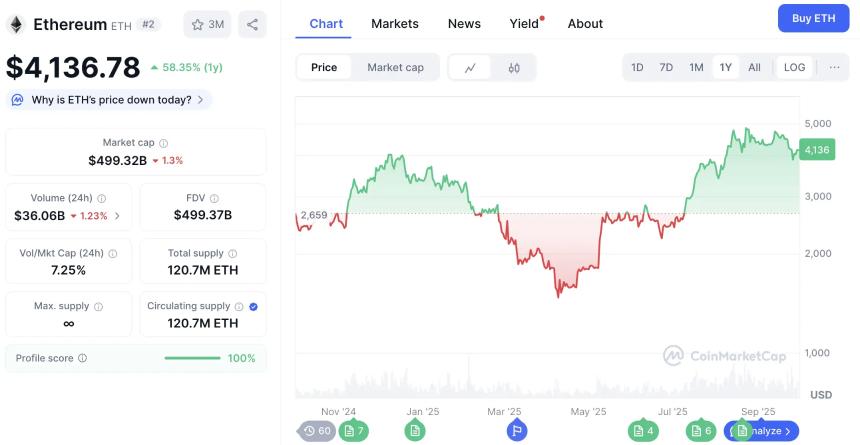Open the history marker showing 60
The width and height of the screenshot is (860, 445).
tap(318, 431)
